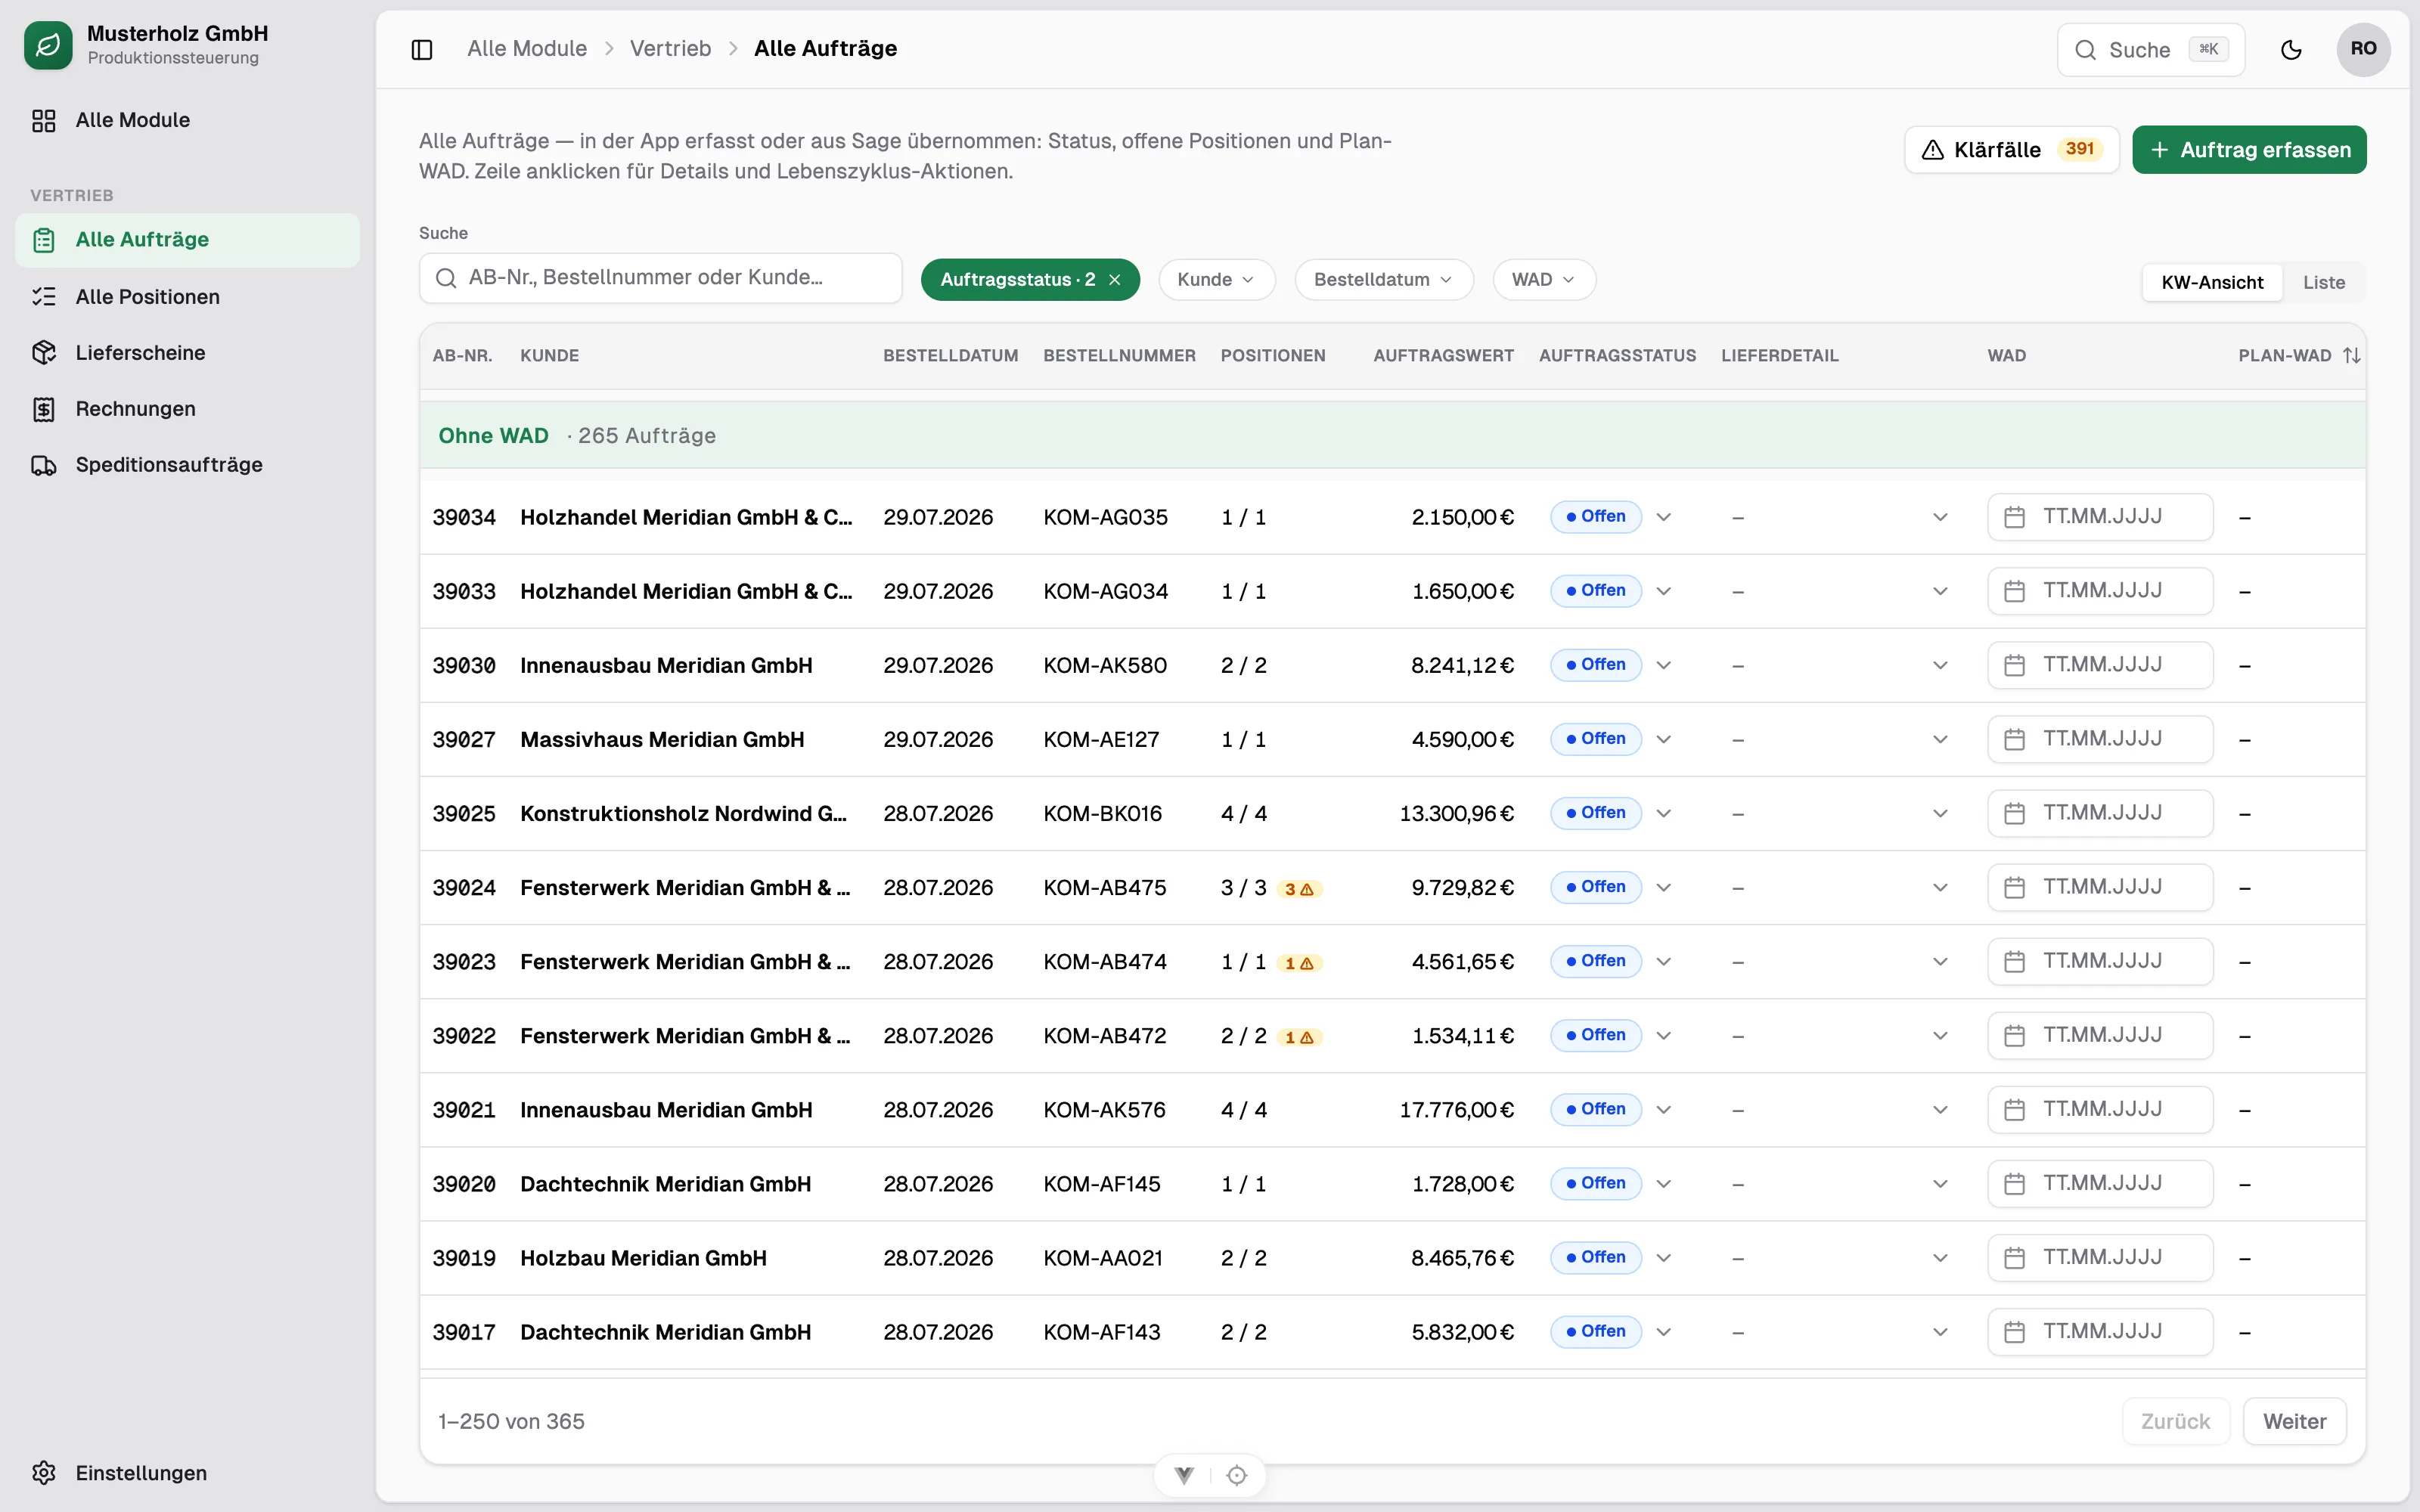Go to Rechnungen module
2420x1512 pixels.
coord(187,409)
